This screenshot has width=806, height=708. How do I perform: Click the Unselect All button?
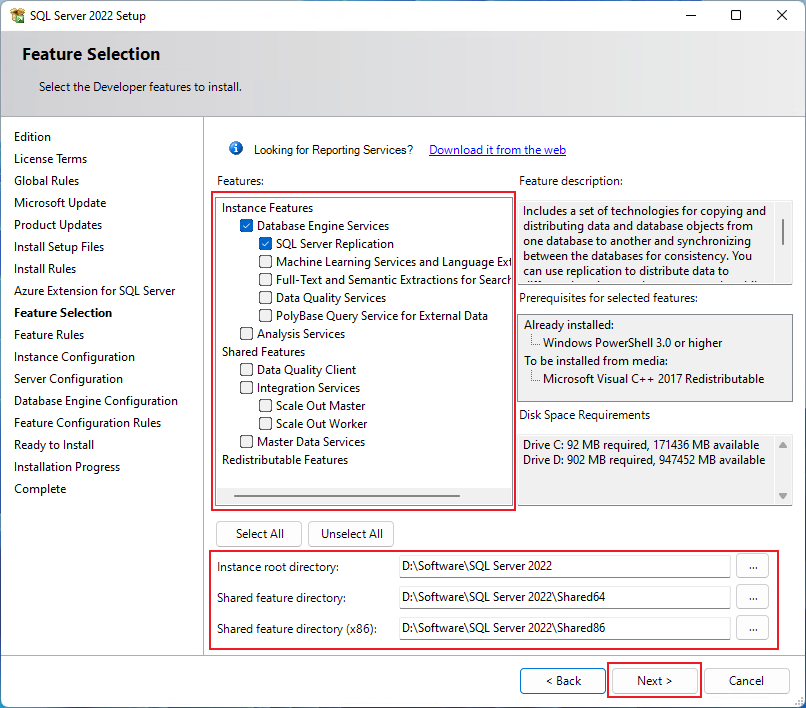(352, 534)
